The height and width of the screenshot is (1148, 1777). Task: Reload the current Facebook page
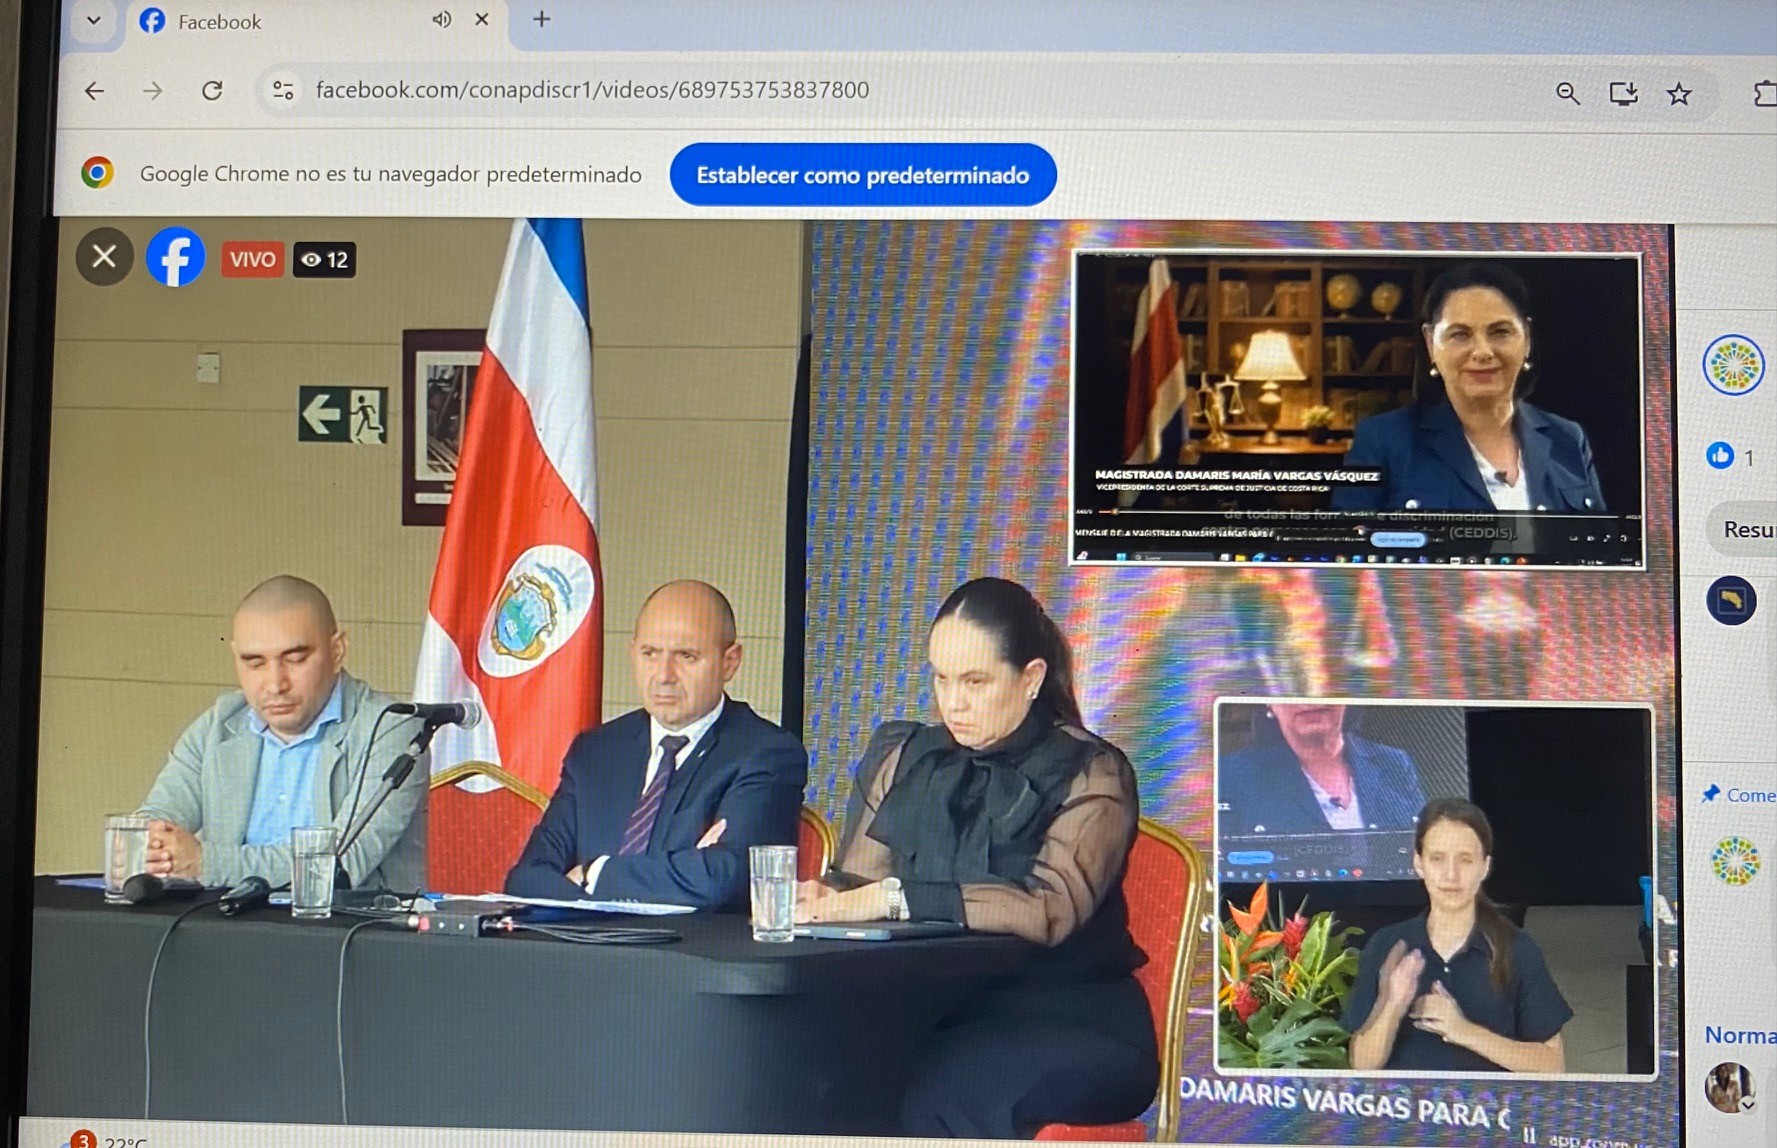click(x=213, y=91)
